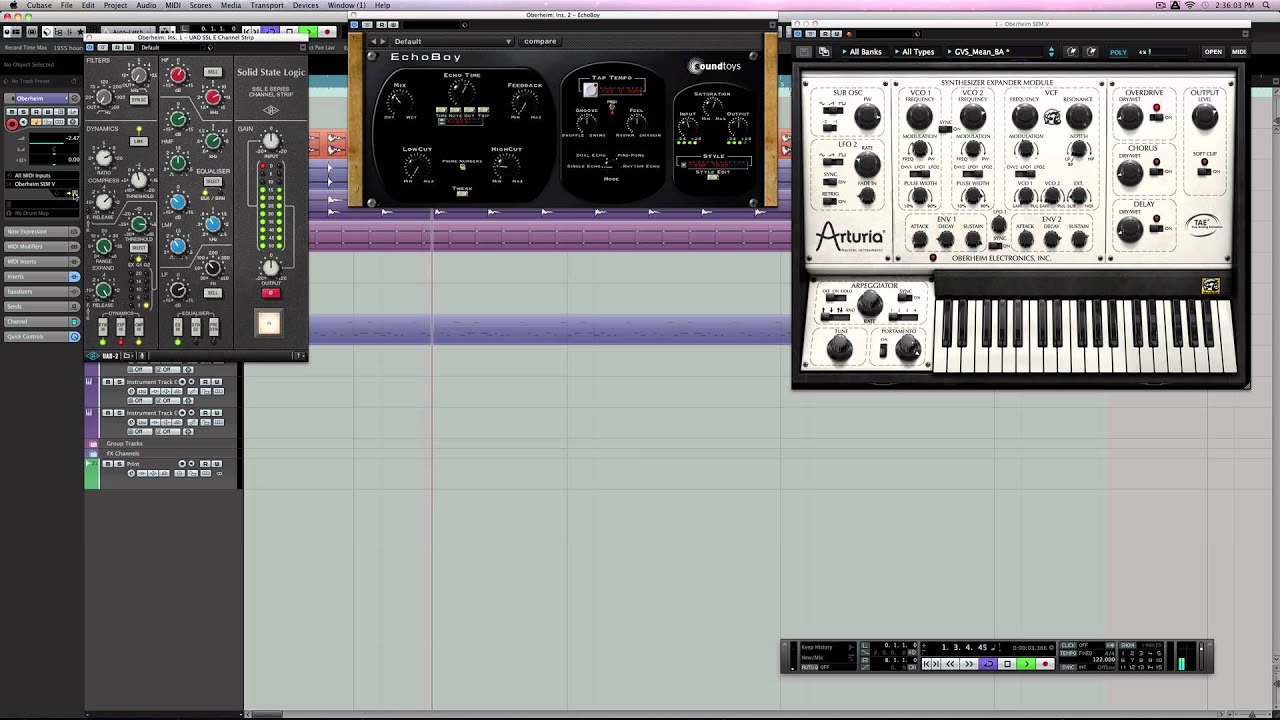Toggle the EchoBoy Prime Numbers switch

pos(462,167)
